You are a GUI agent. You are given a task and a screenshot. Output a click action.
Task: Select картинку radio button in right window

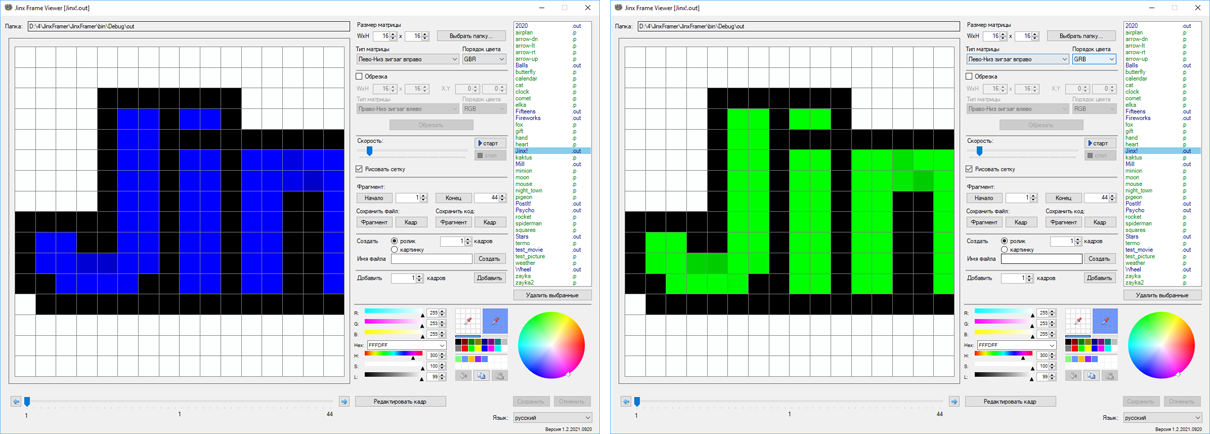pos(1004,249)
